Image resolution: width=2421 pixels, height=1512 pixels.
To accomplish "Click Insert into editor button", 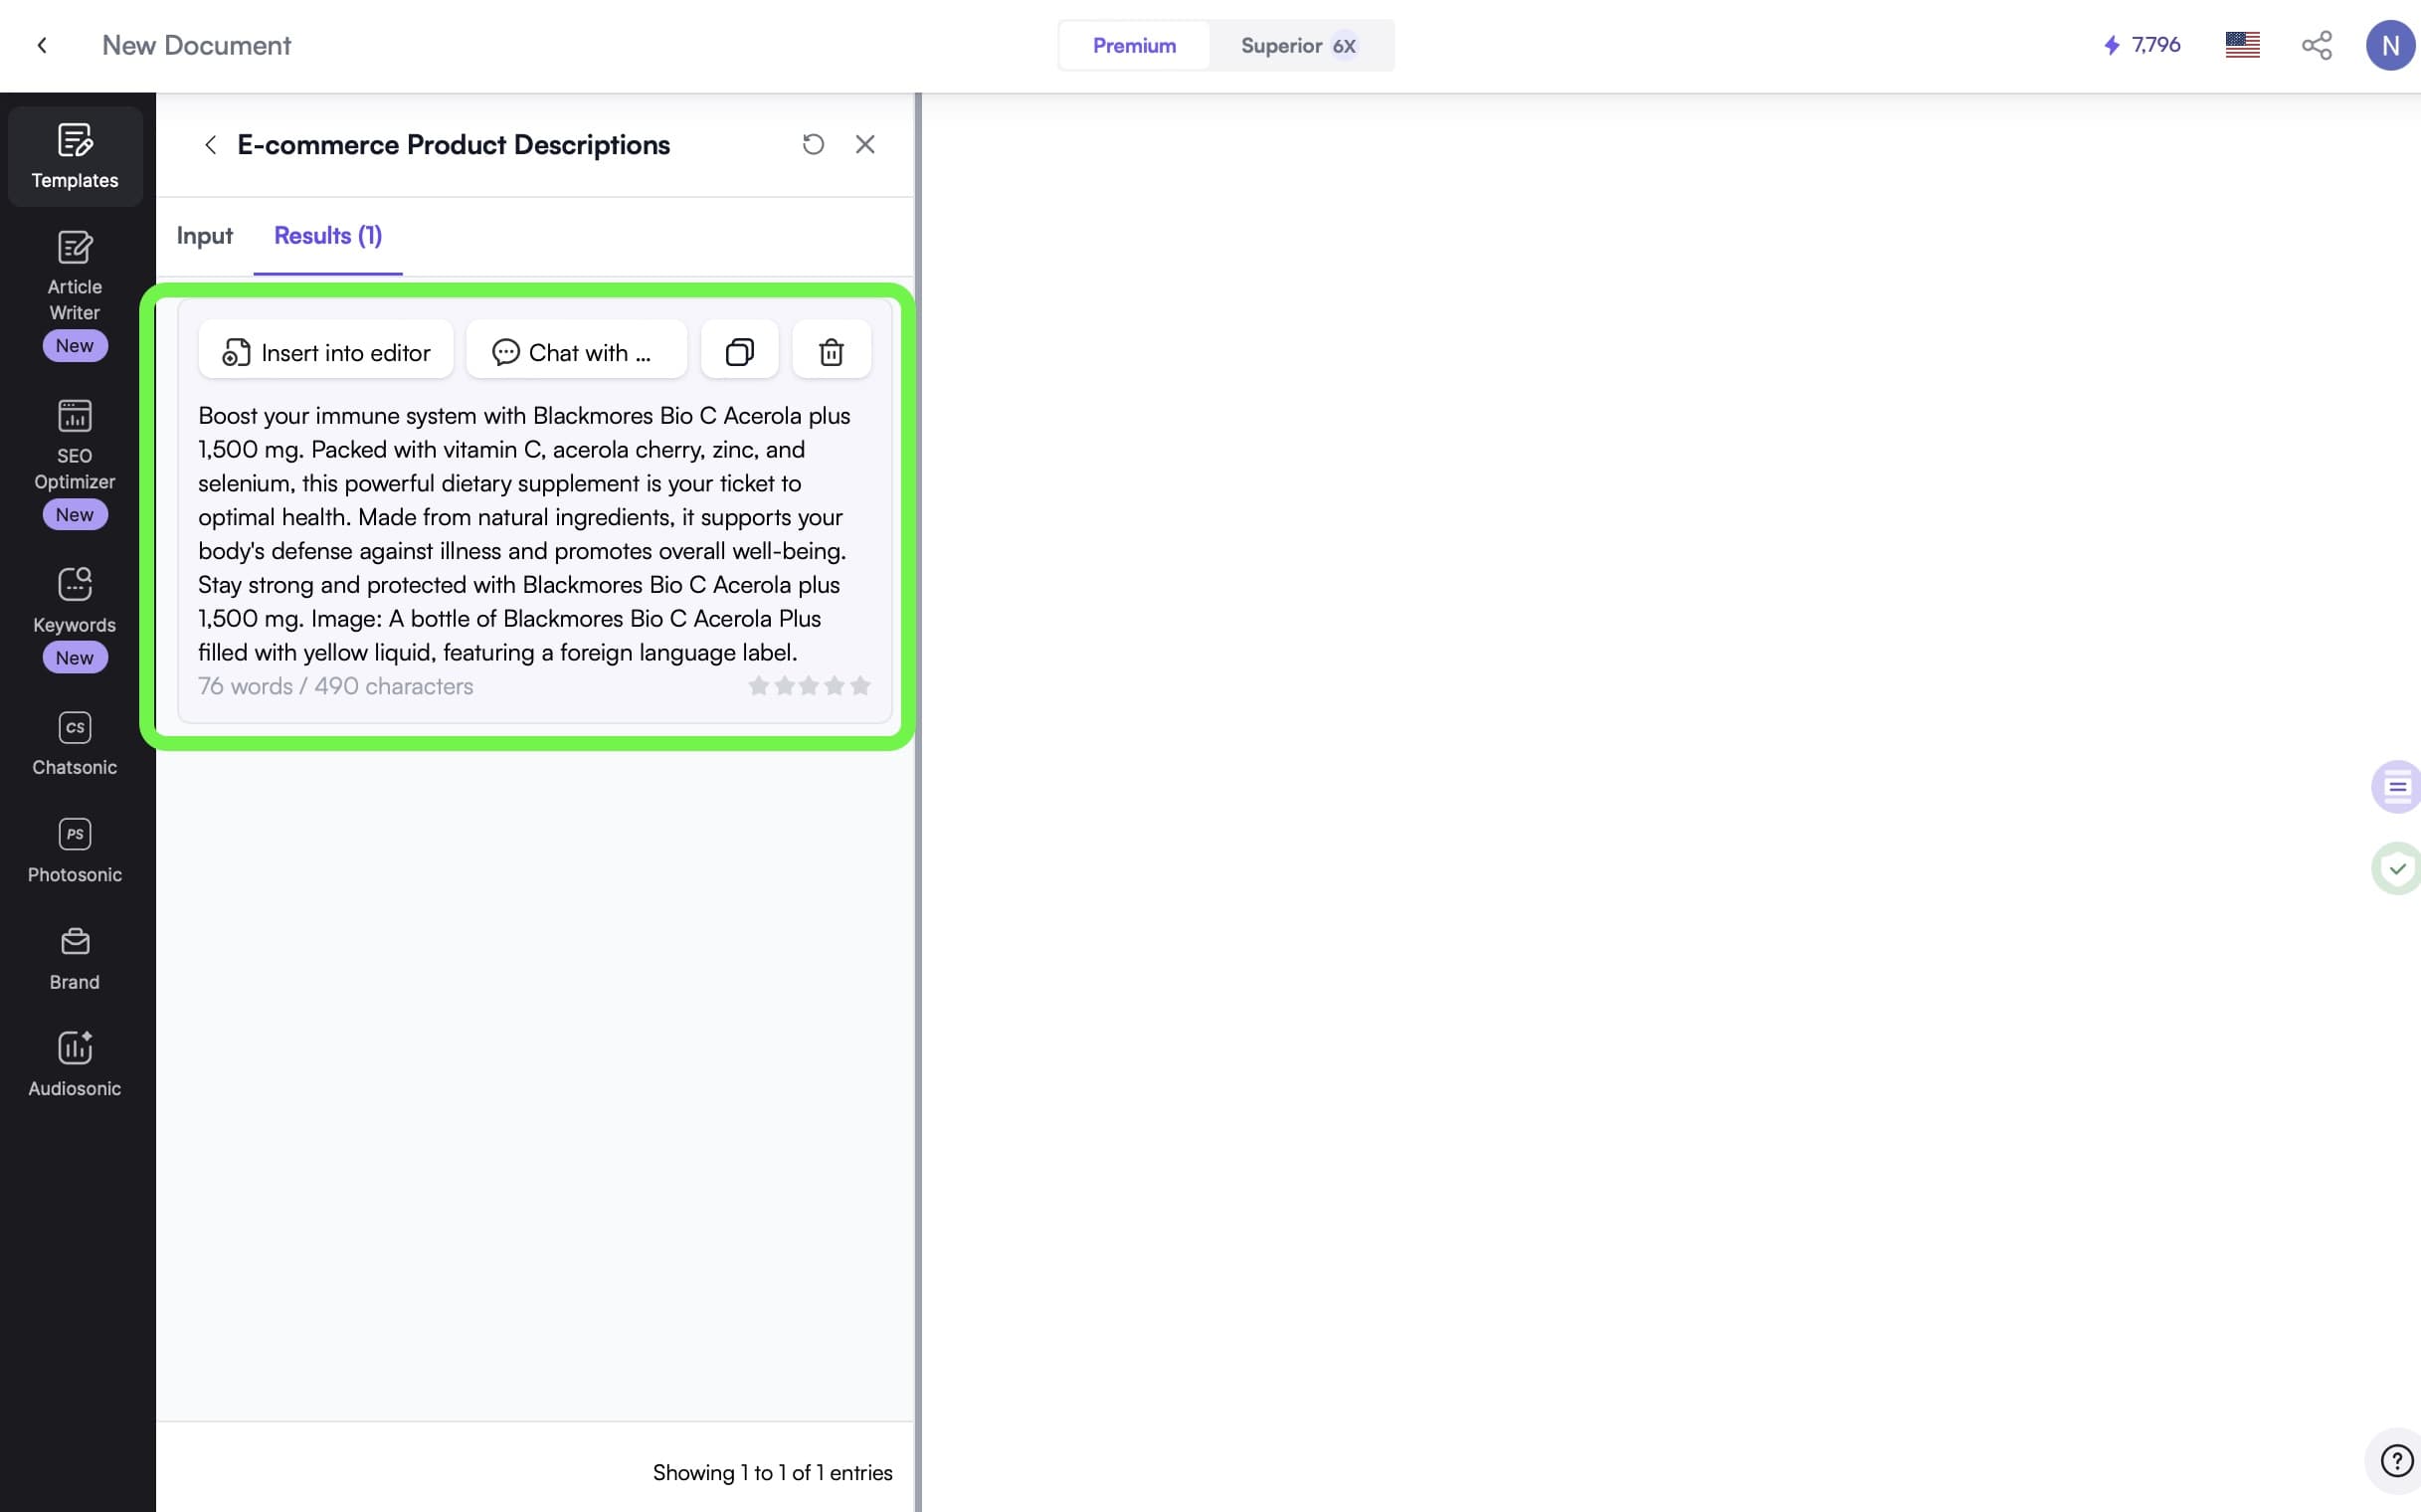I will [326, 352].
